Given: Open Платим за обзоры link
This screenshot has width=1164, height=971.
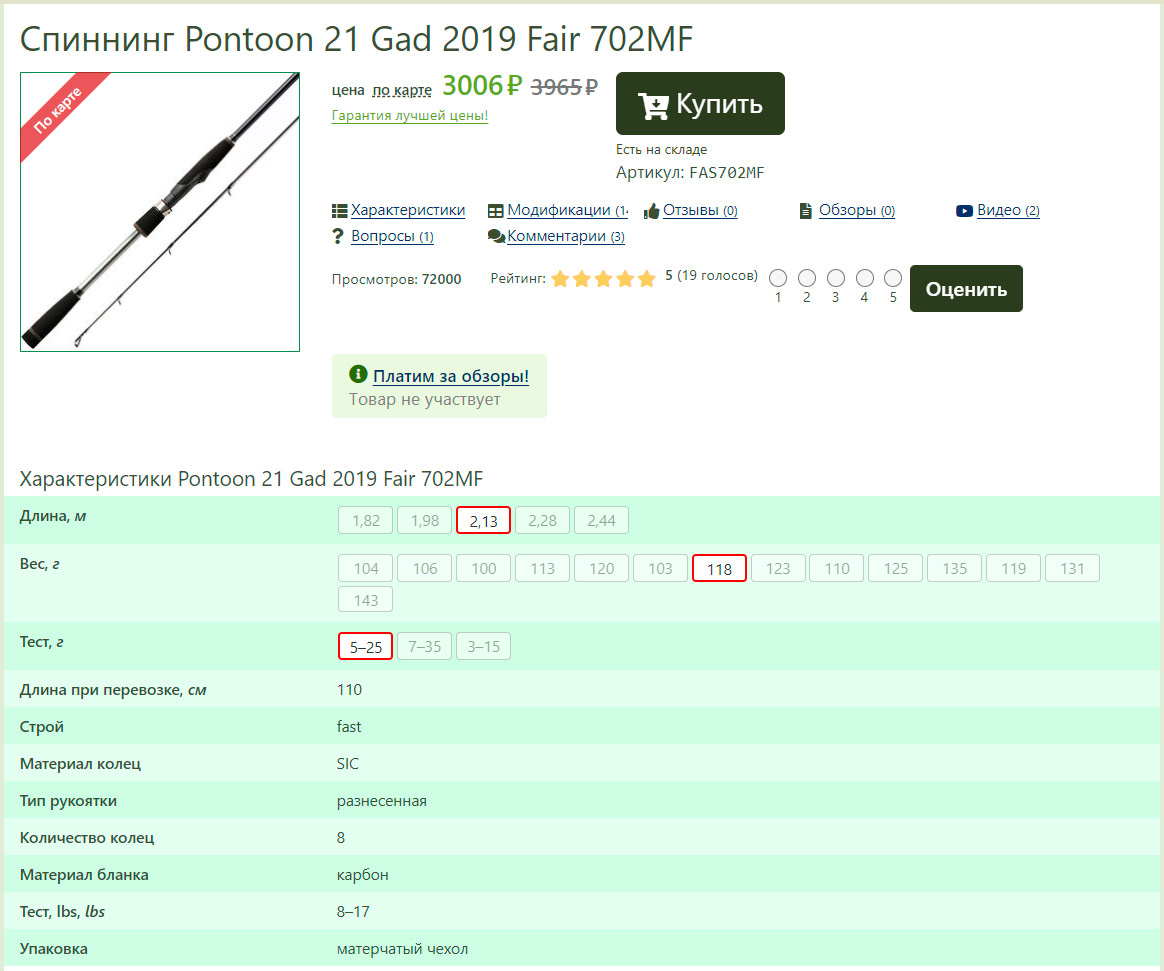Looking at the screenshot, I should [x=451, y=376].
